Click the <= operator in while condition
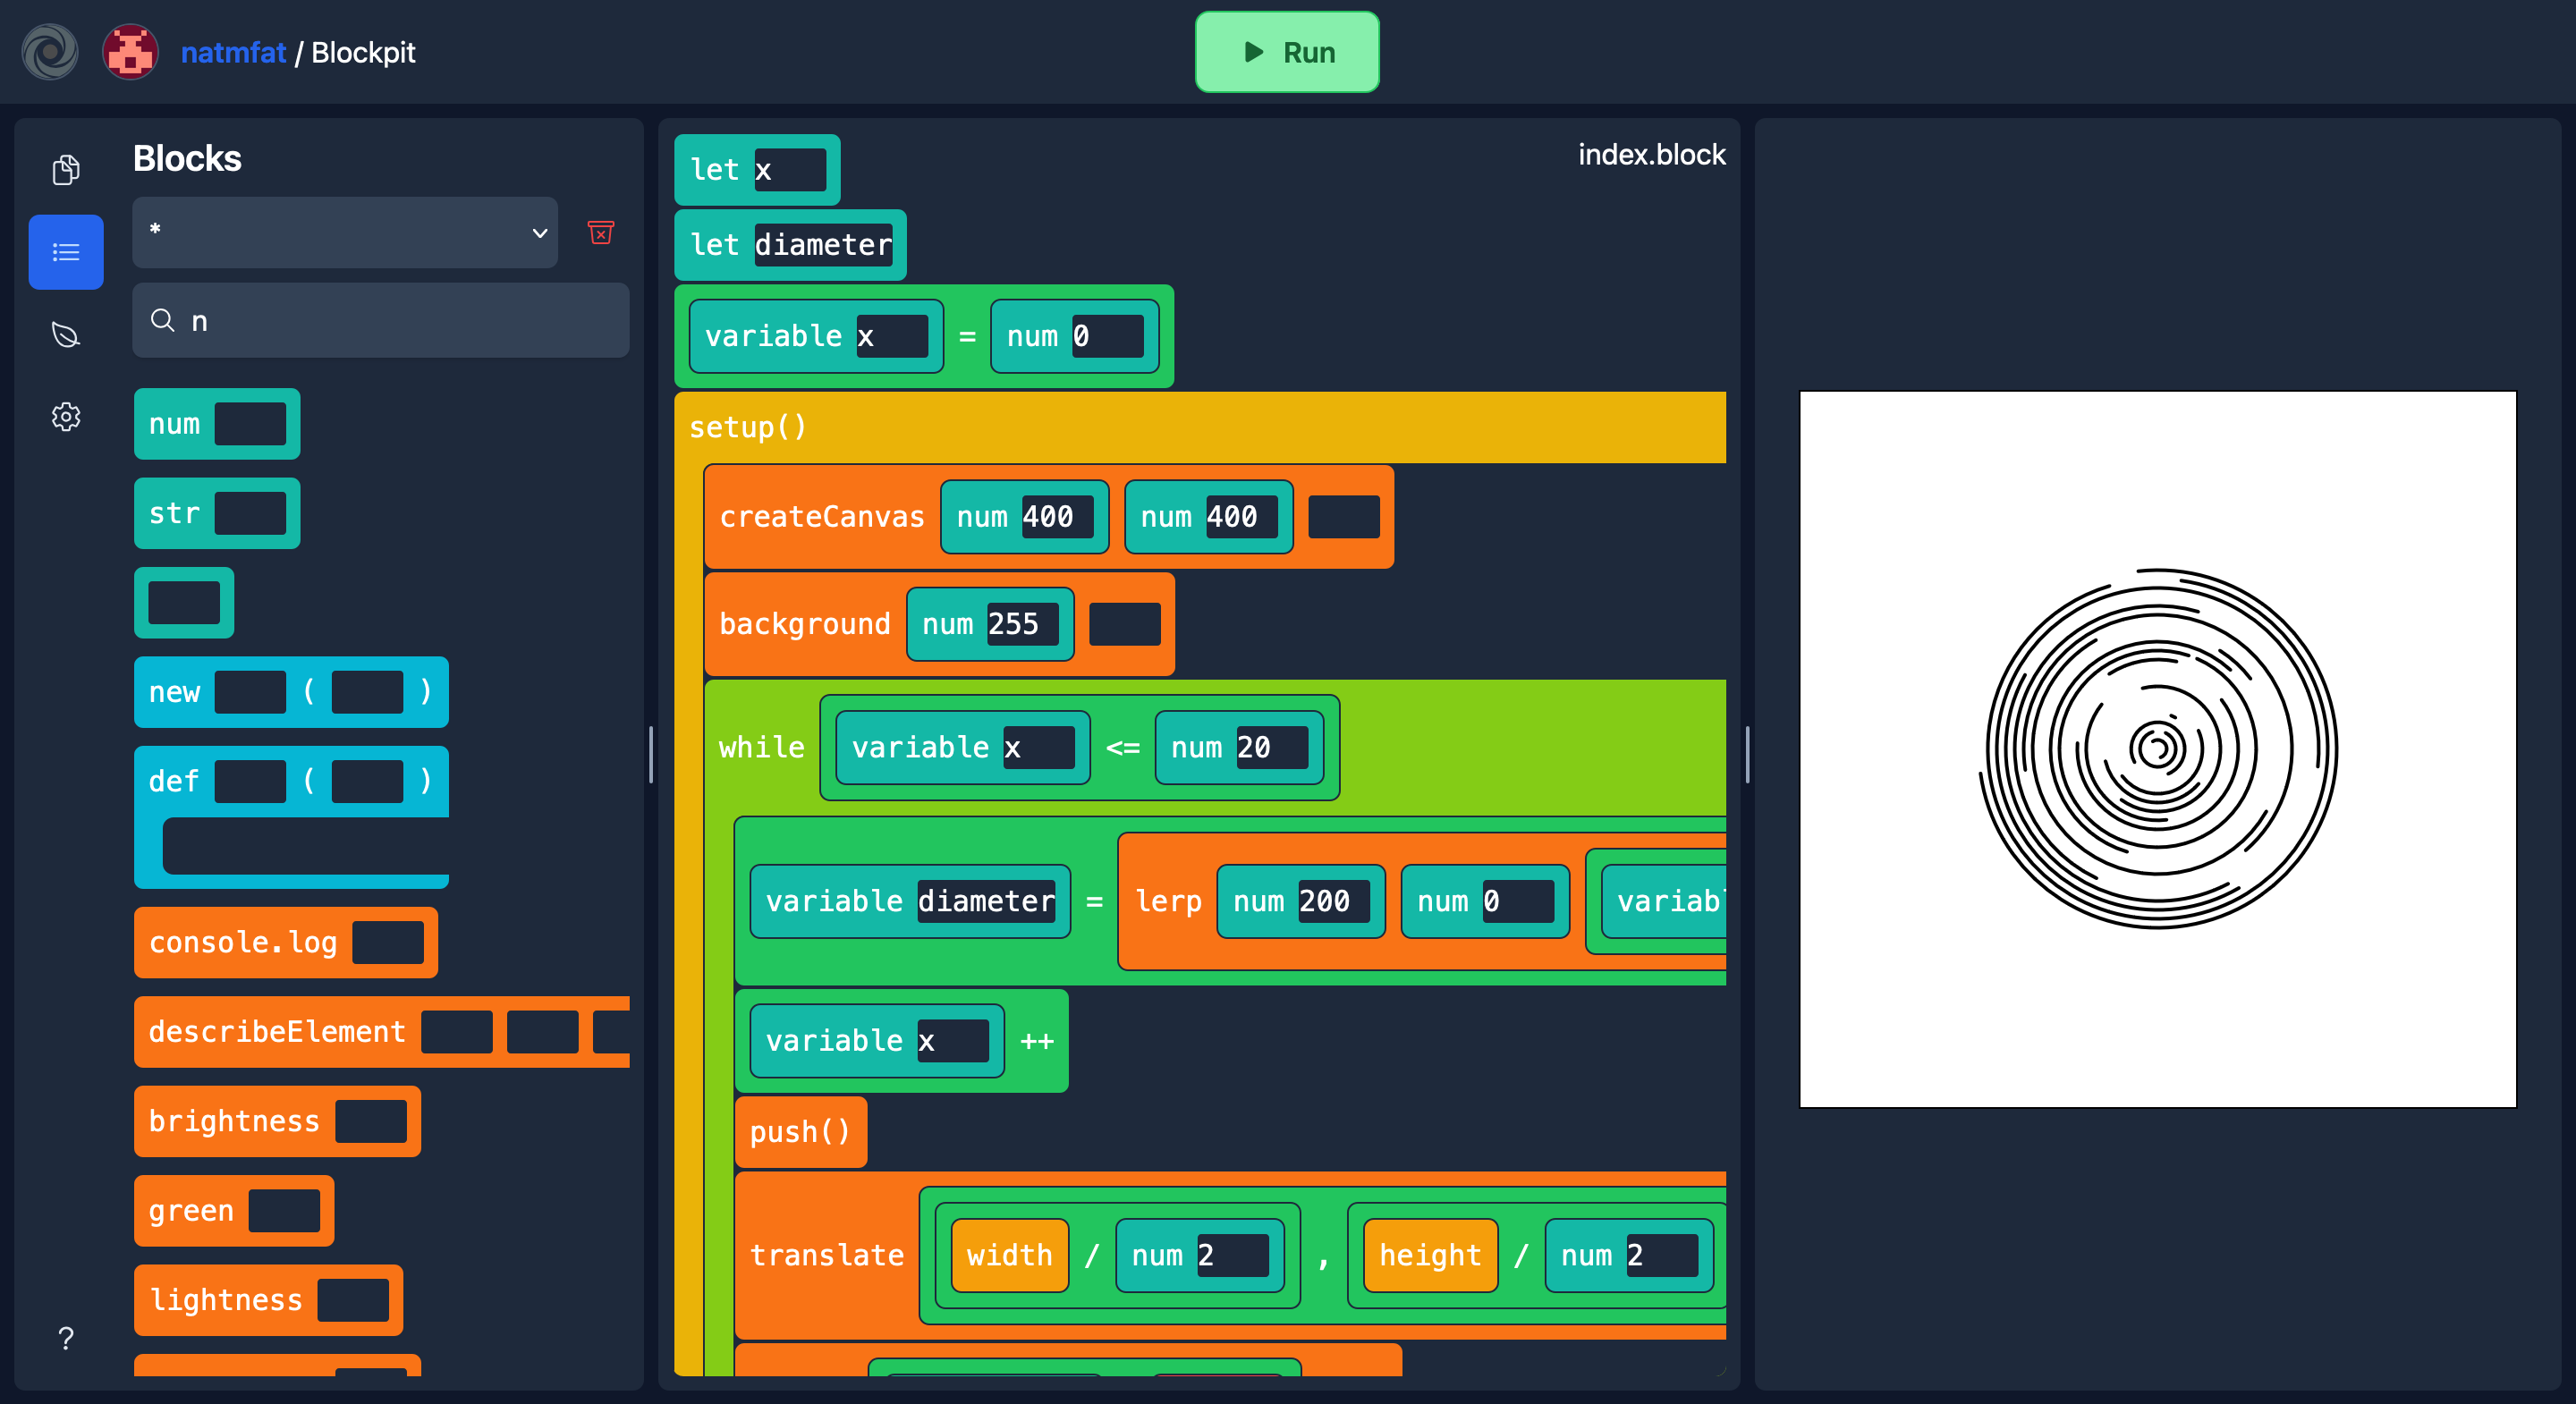 1123,748
